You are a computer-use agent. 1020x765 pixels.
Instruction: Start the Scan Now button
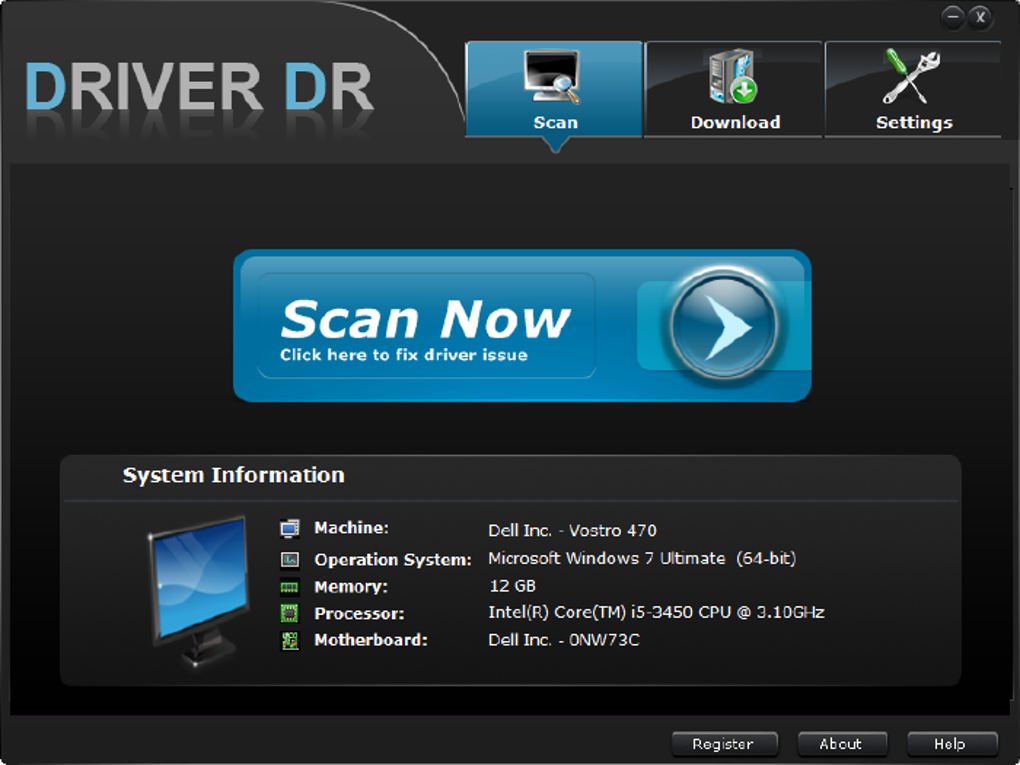(522, 325)
